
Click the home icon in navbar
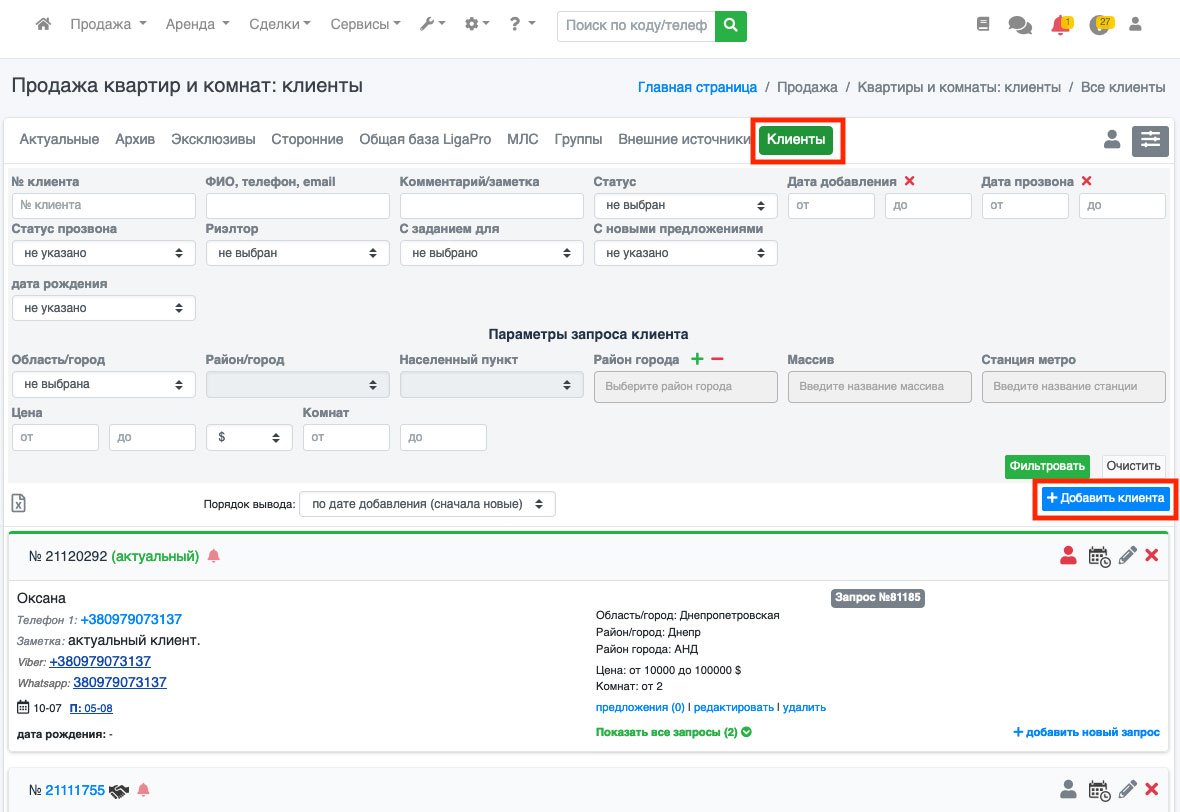pos(43,25)
